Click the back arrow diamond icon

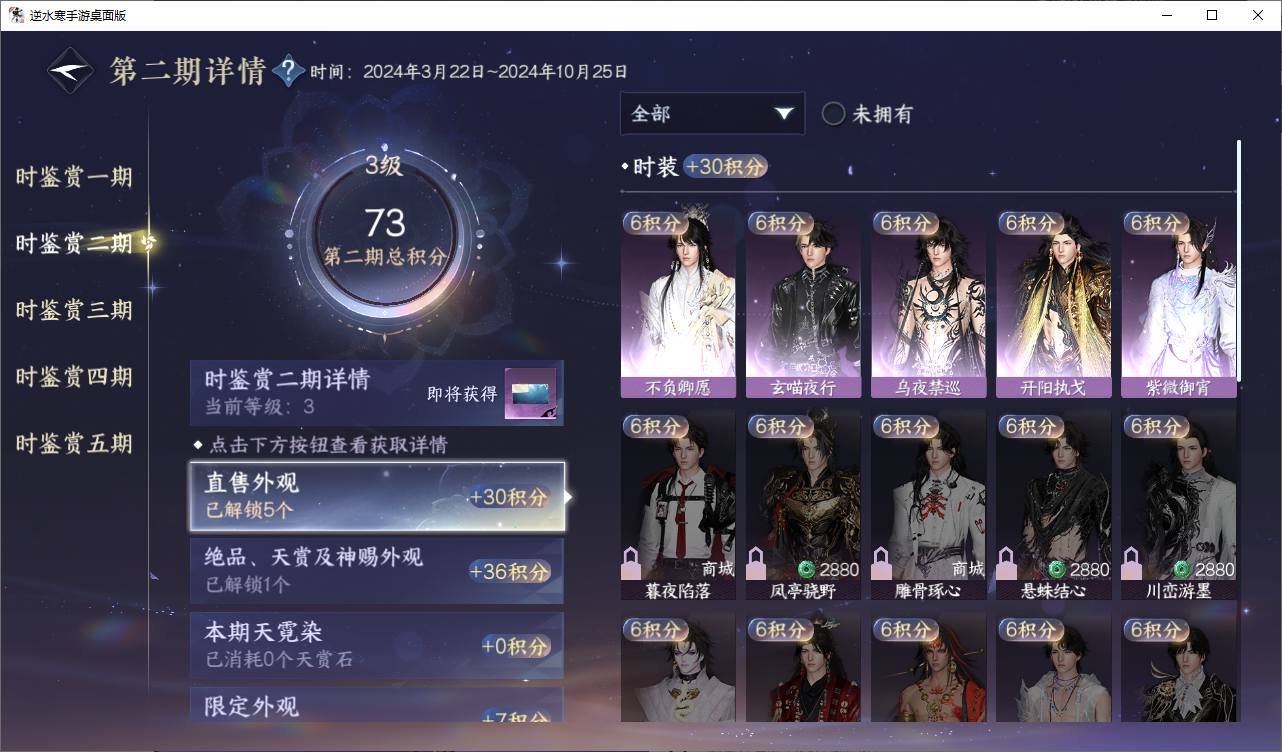71,71
